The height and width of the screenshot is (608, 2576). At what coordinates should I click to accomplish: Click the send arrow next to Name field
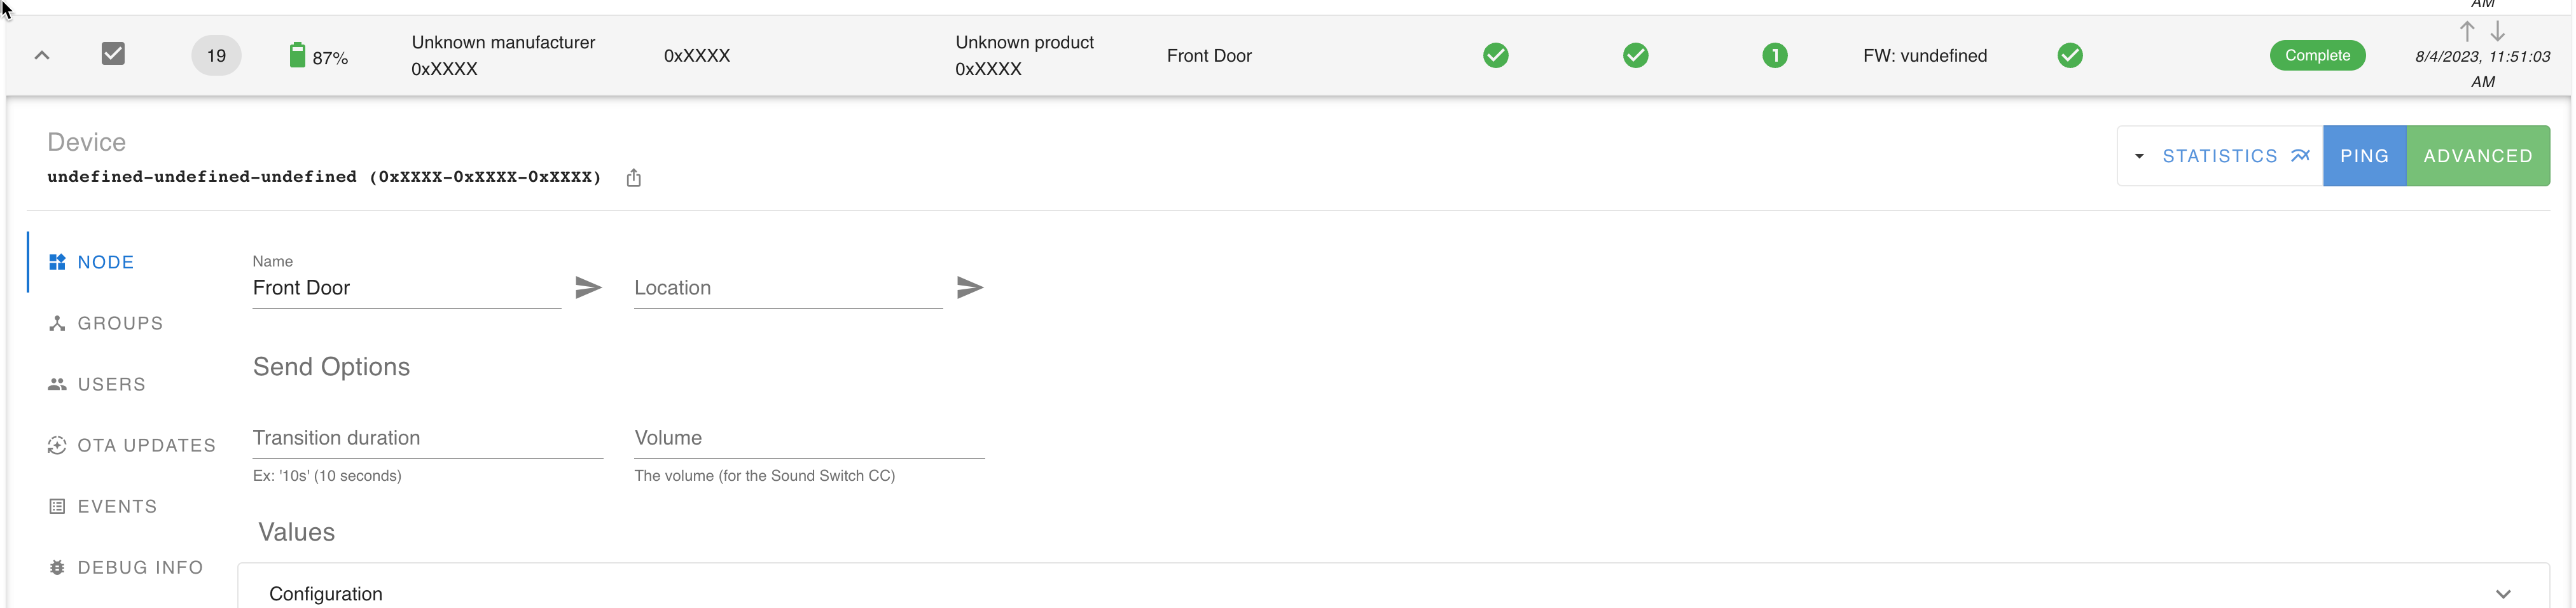[x=588, y=288]
